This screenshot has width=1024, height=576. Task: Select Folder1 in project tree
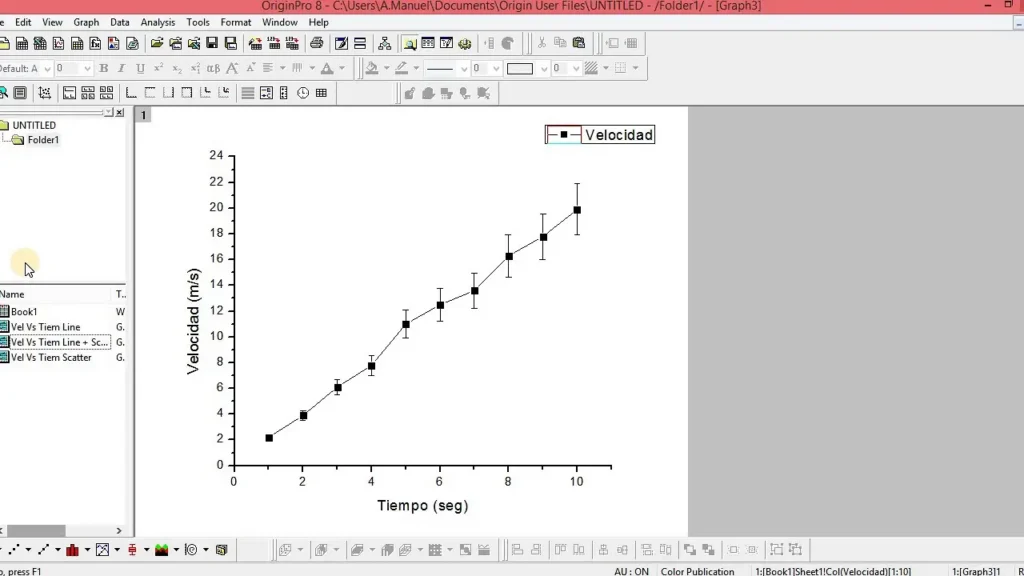[43, 140]
